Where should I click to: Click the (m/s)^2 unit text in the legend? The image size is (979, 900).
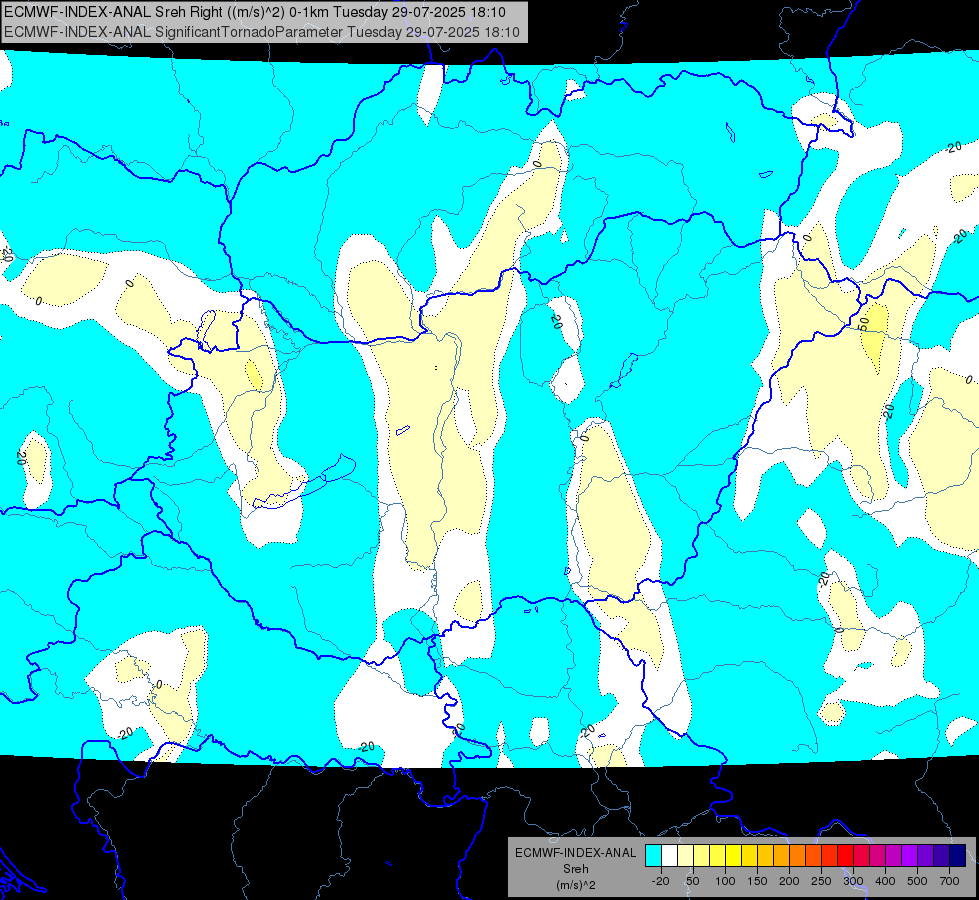(x=576, y=885)
